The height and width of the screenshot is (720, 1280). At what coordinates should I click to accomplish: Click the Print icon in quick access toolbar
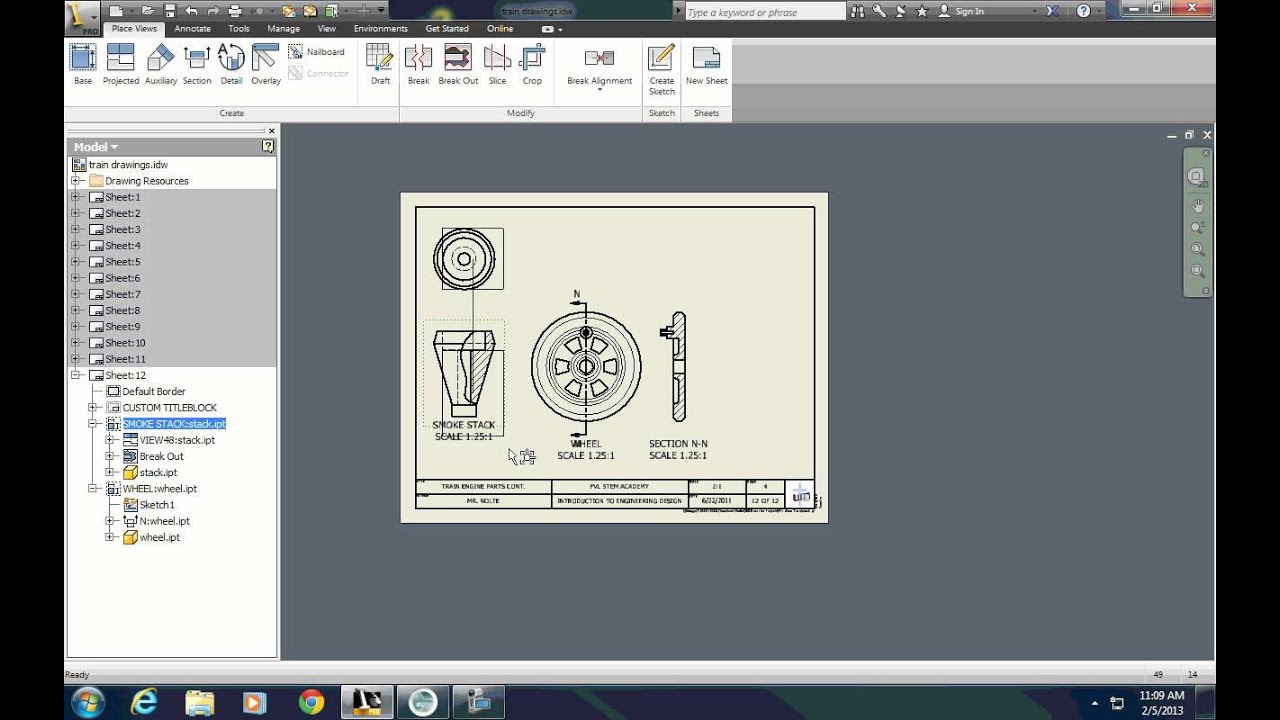coord(235,11)
